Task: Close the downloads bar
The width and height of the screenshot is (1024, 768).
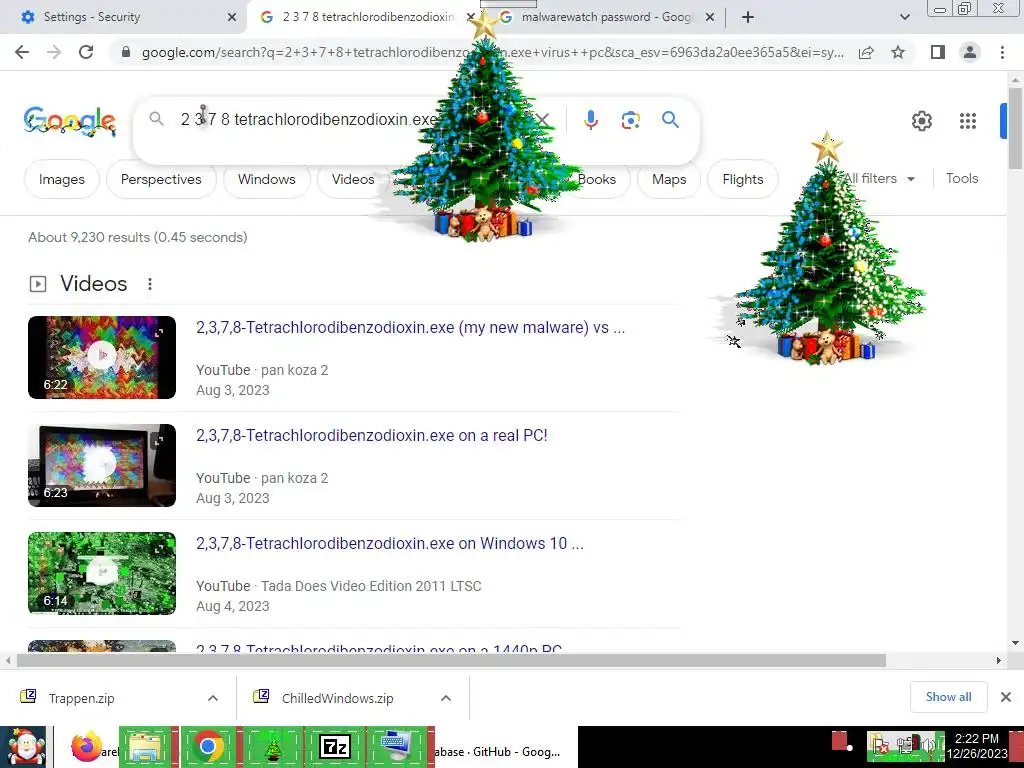Action: pos(1006,697)
